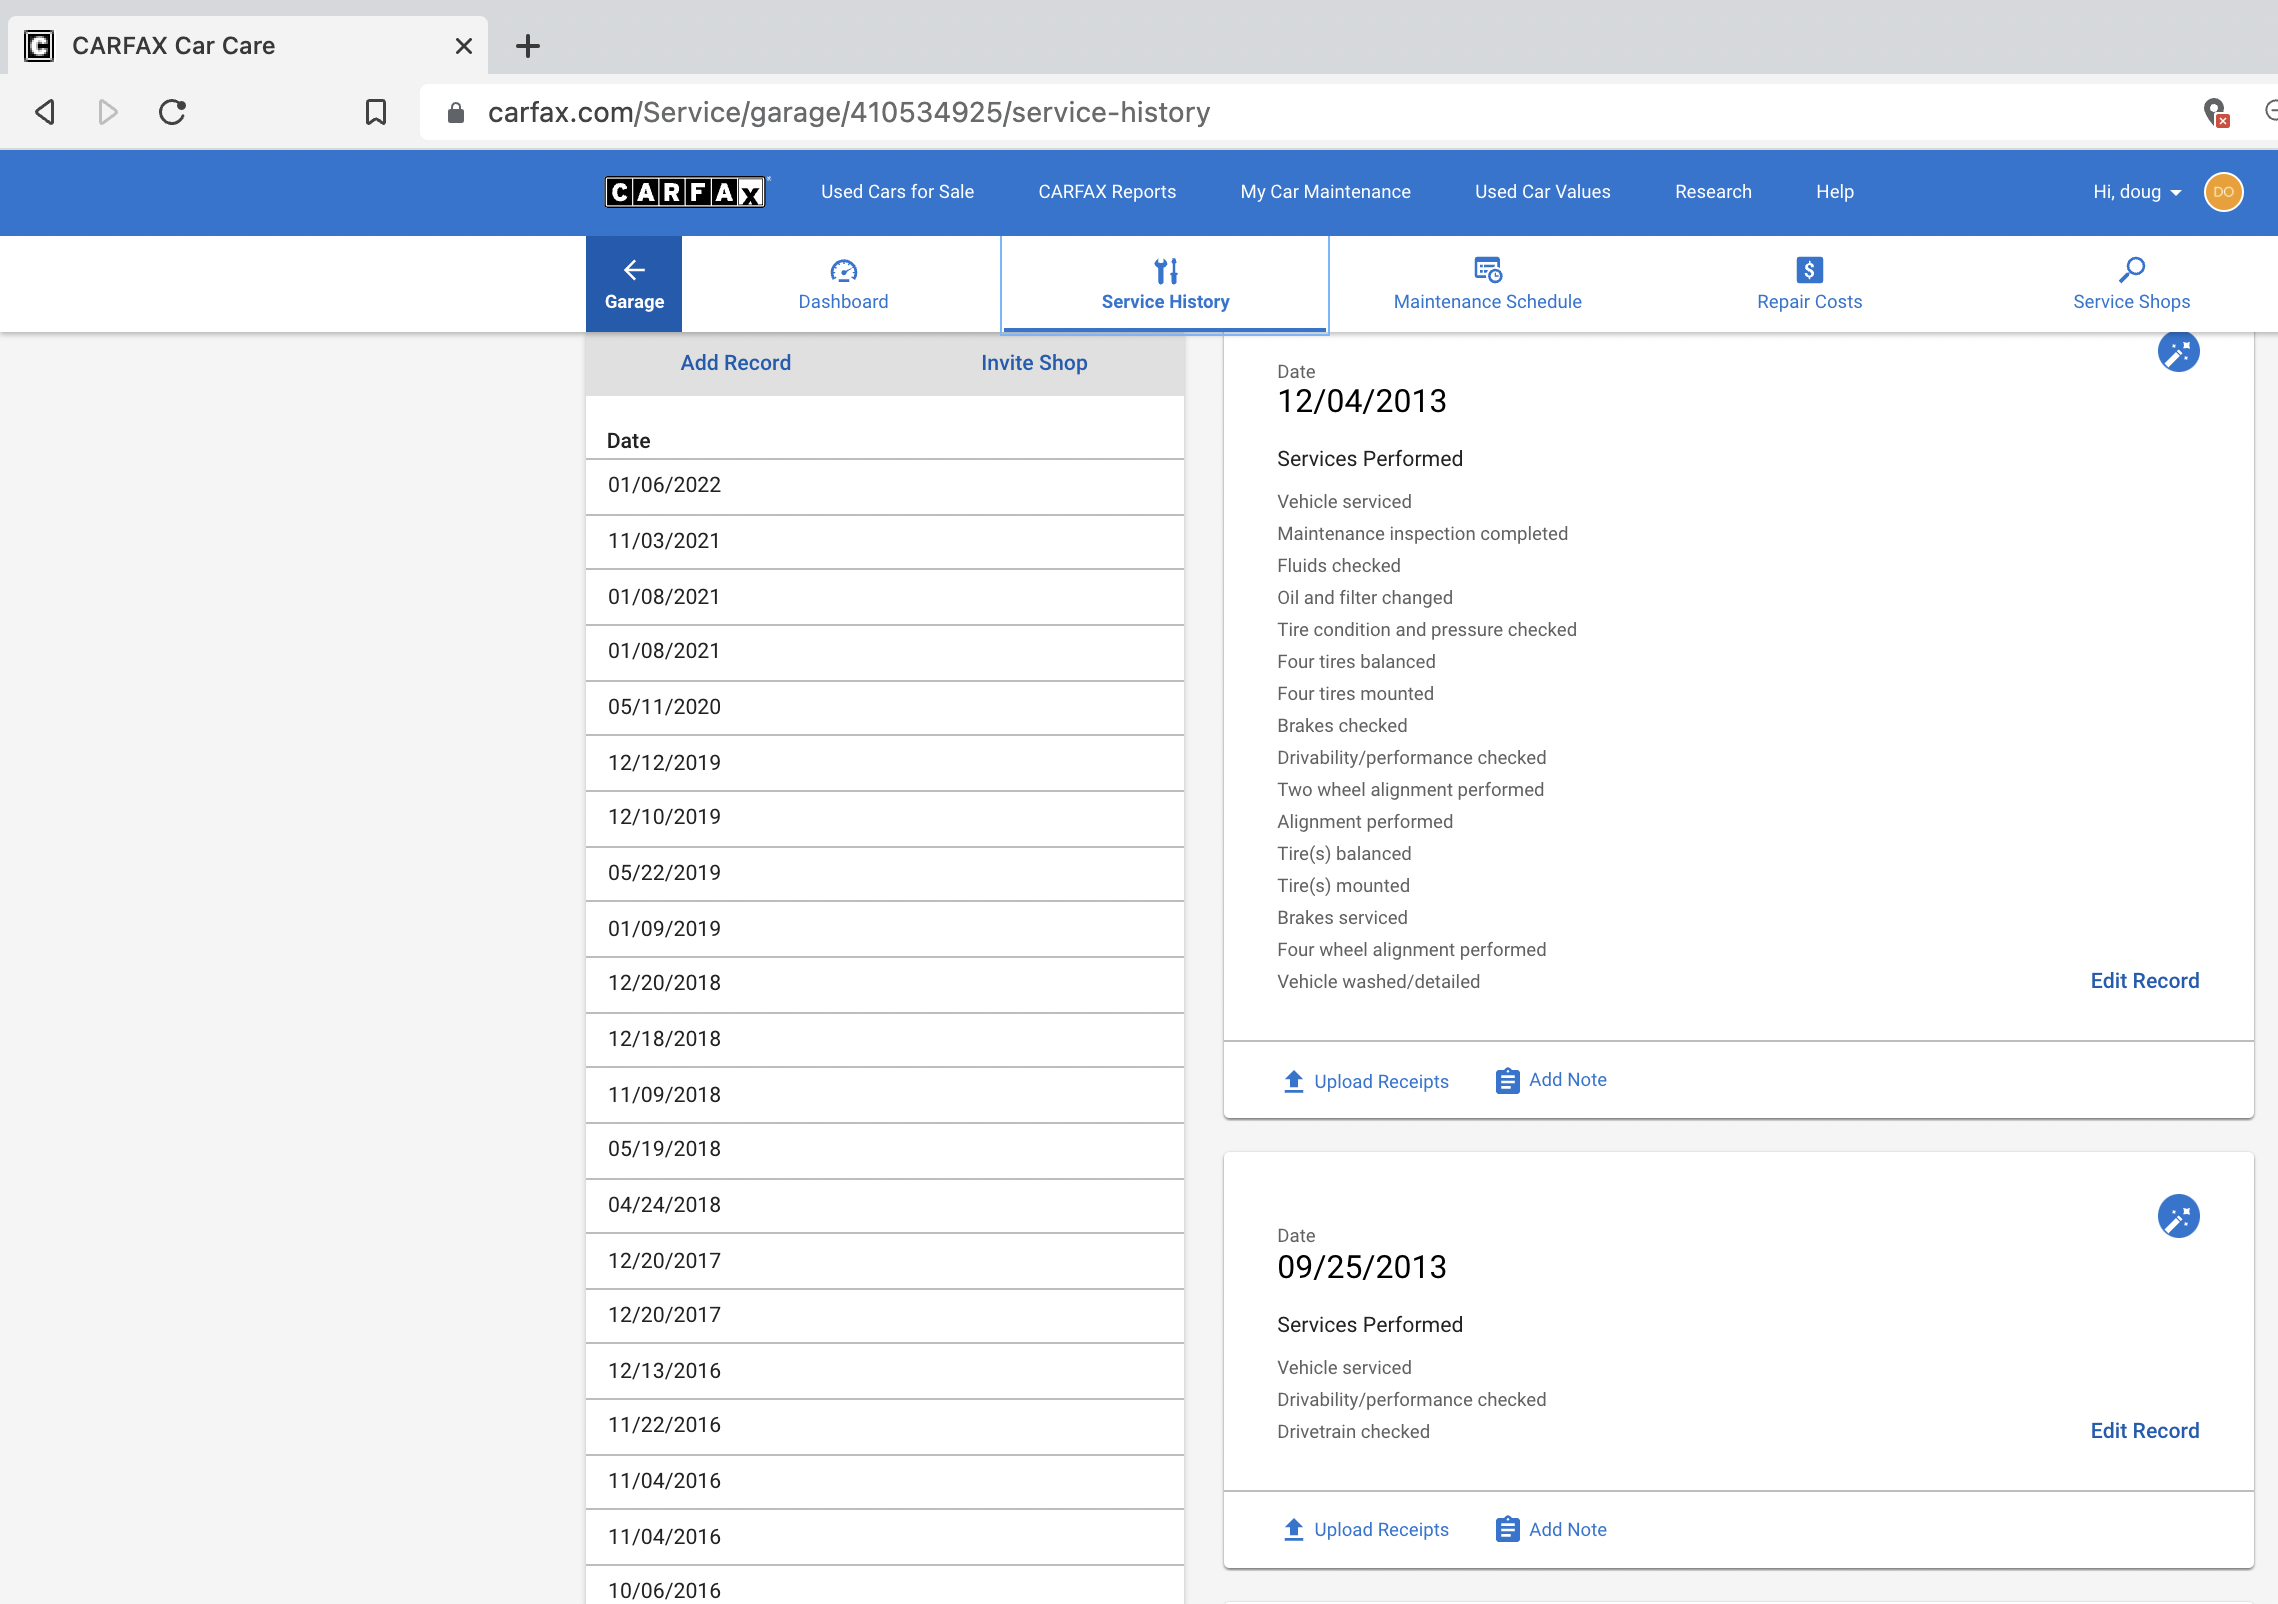The image size is (2278, 1604).
Task: Click the Add Note icon in the 09/25/2013 record
Action: pyautogui.click(x=1507, y=1530)
